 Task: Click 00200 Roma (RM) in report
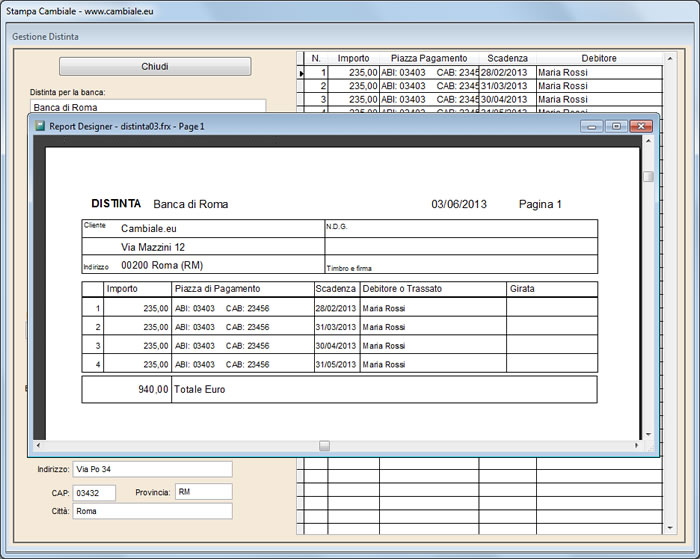[x=162, y=265]
